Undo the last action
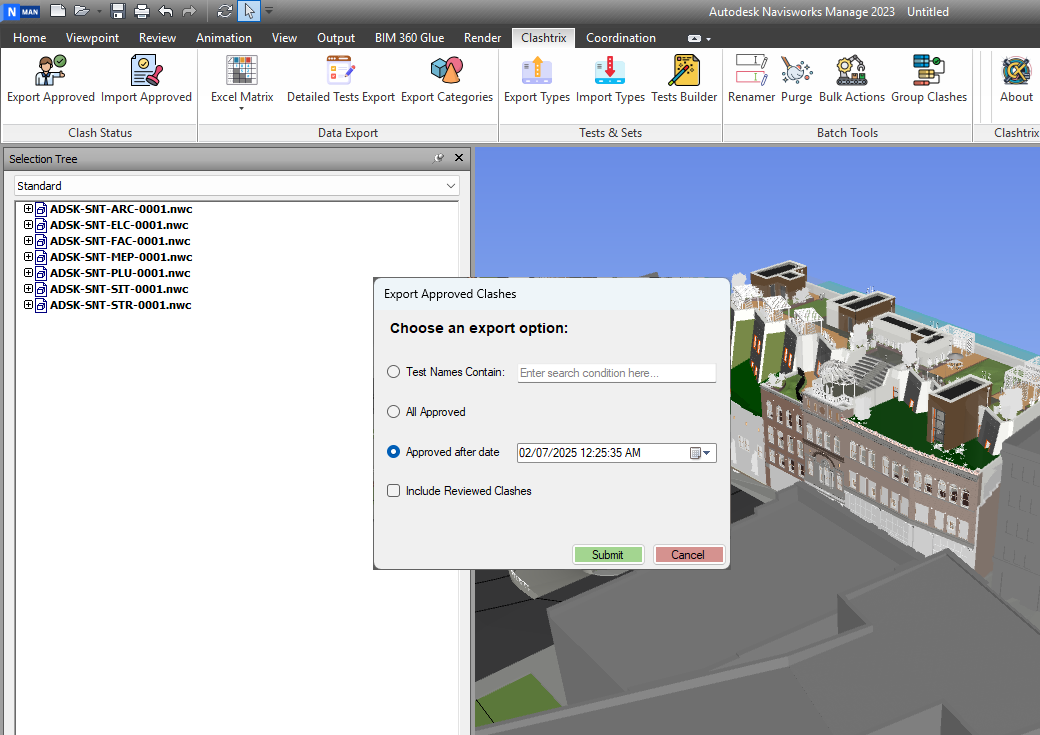The width and height of the screenshot is (1040, 735). [166, 11]
